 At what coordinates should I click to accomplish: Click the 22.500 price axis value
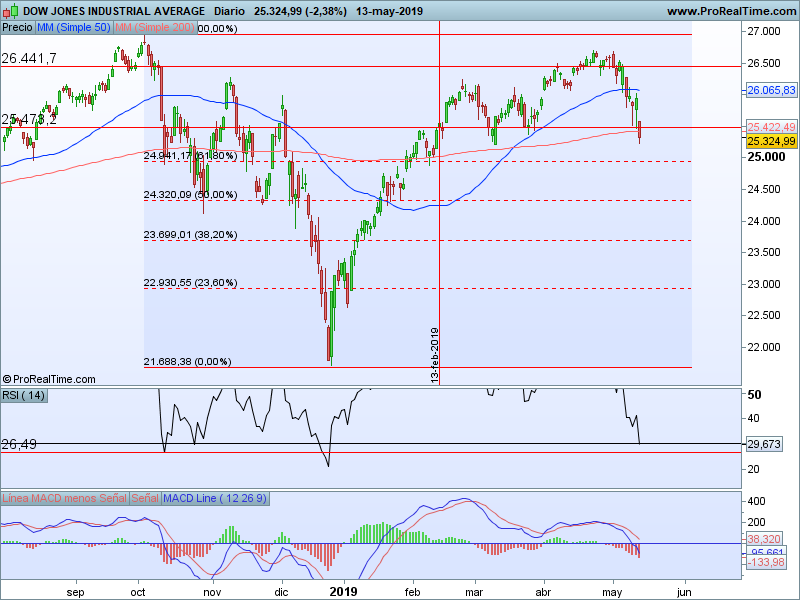pyautogui.click(x=764, y=315)
